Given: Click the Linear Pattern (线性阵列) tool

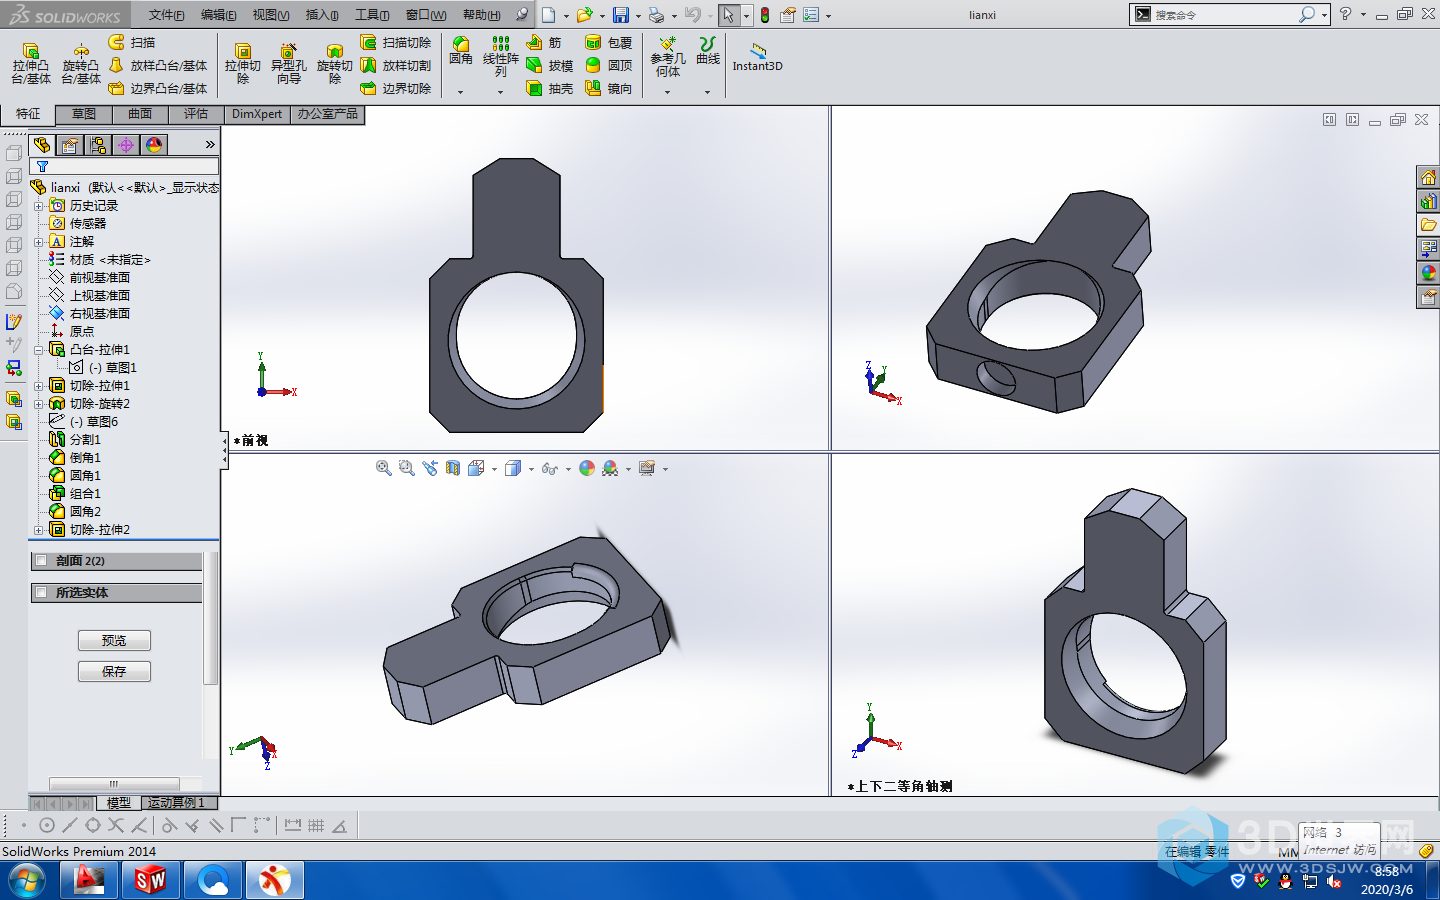Looking at the screenshot, I should point(501,57).
